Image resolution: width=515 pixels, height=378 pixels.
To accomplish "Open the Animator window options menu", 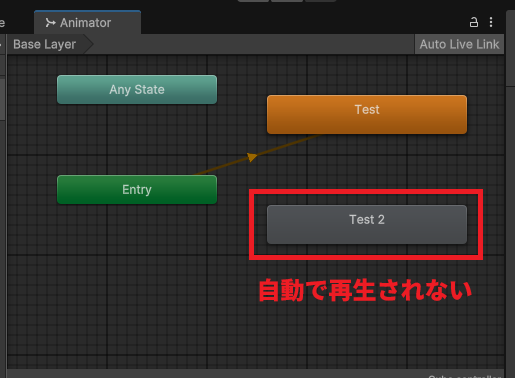I will [x=491, y=22].
